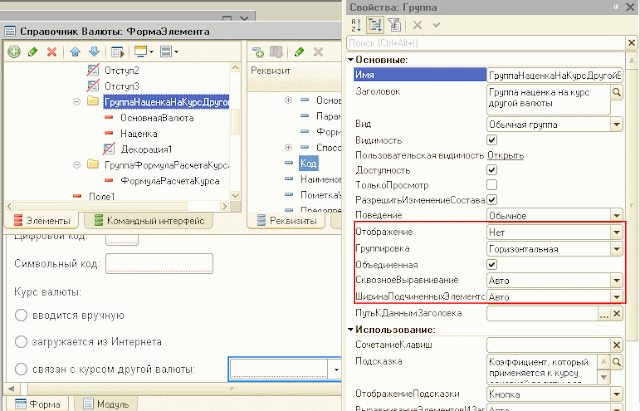Select the ОсновнаяВалюта tree item
Screen dimensions: 640x411
pos(157,118)
